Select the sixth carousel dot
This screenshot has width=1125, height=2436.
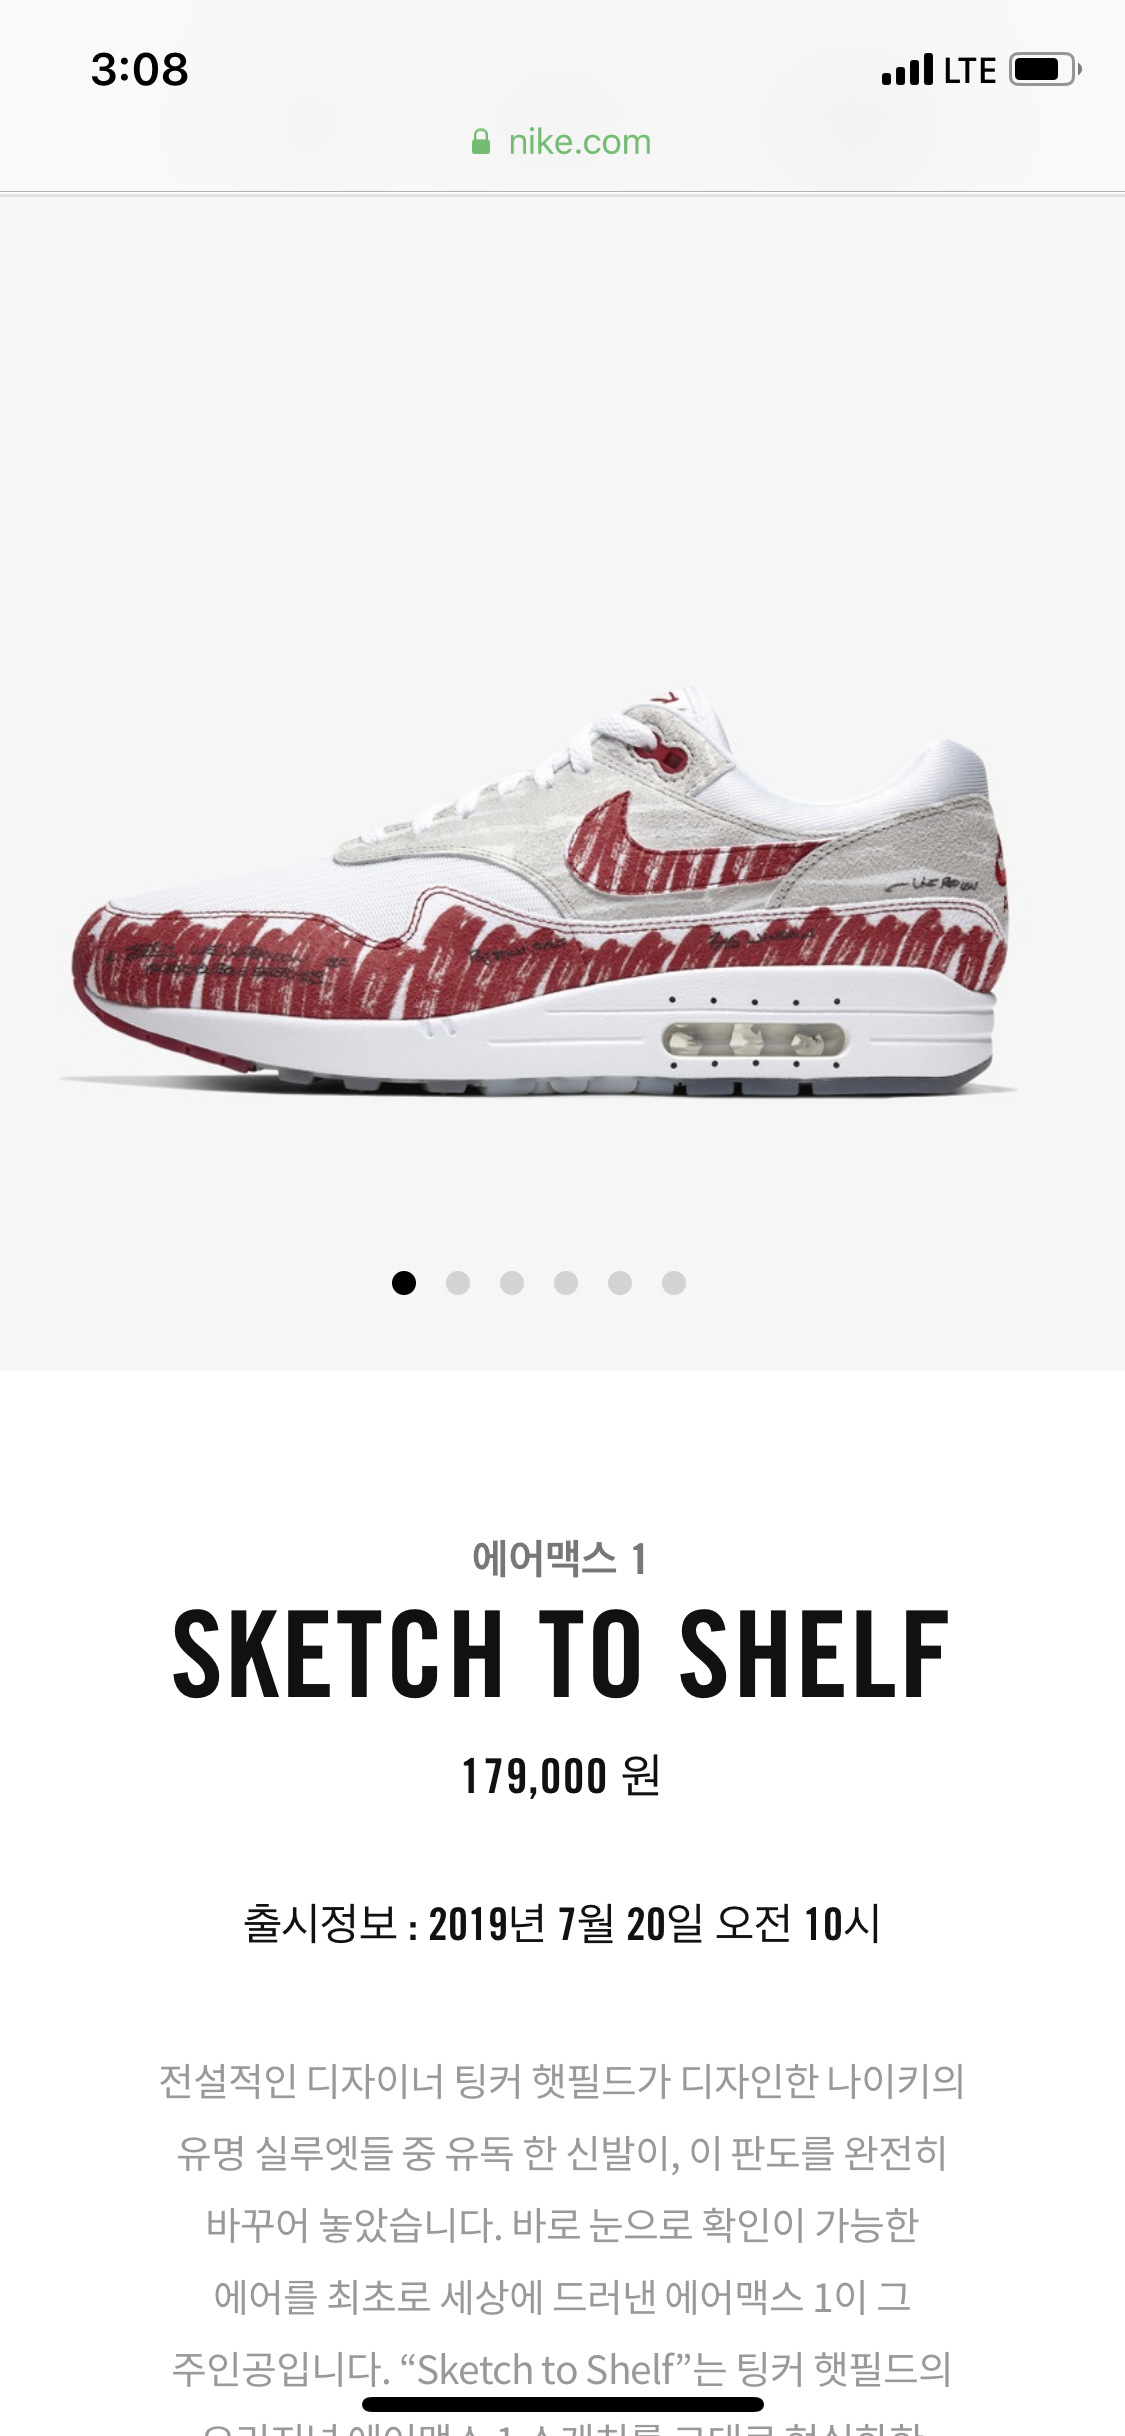click(674, 1282)
